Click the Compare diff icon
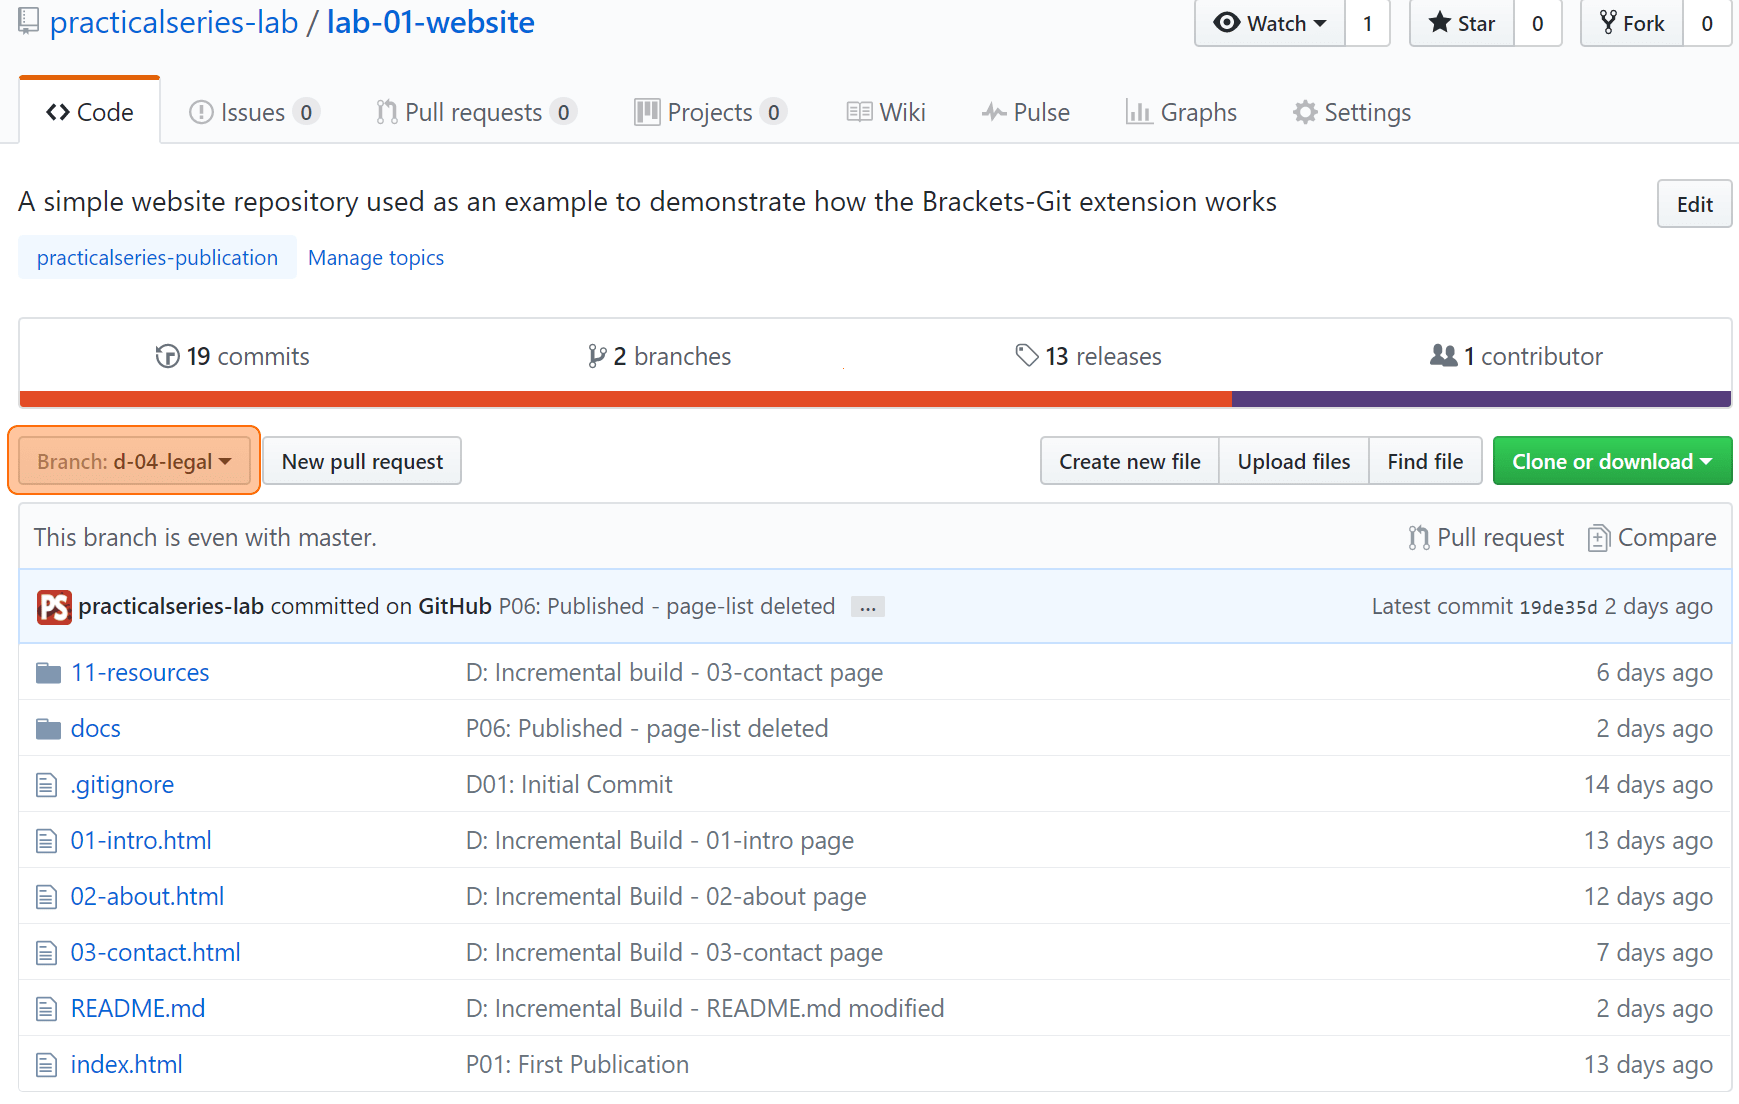 tap(1598, 538)
